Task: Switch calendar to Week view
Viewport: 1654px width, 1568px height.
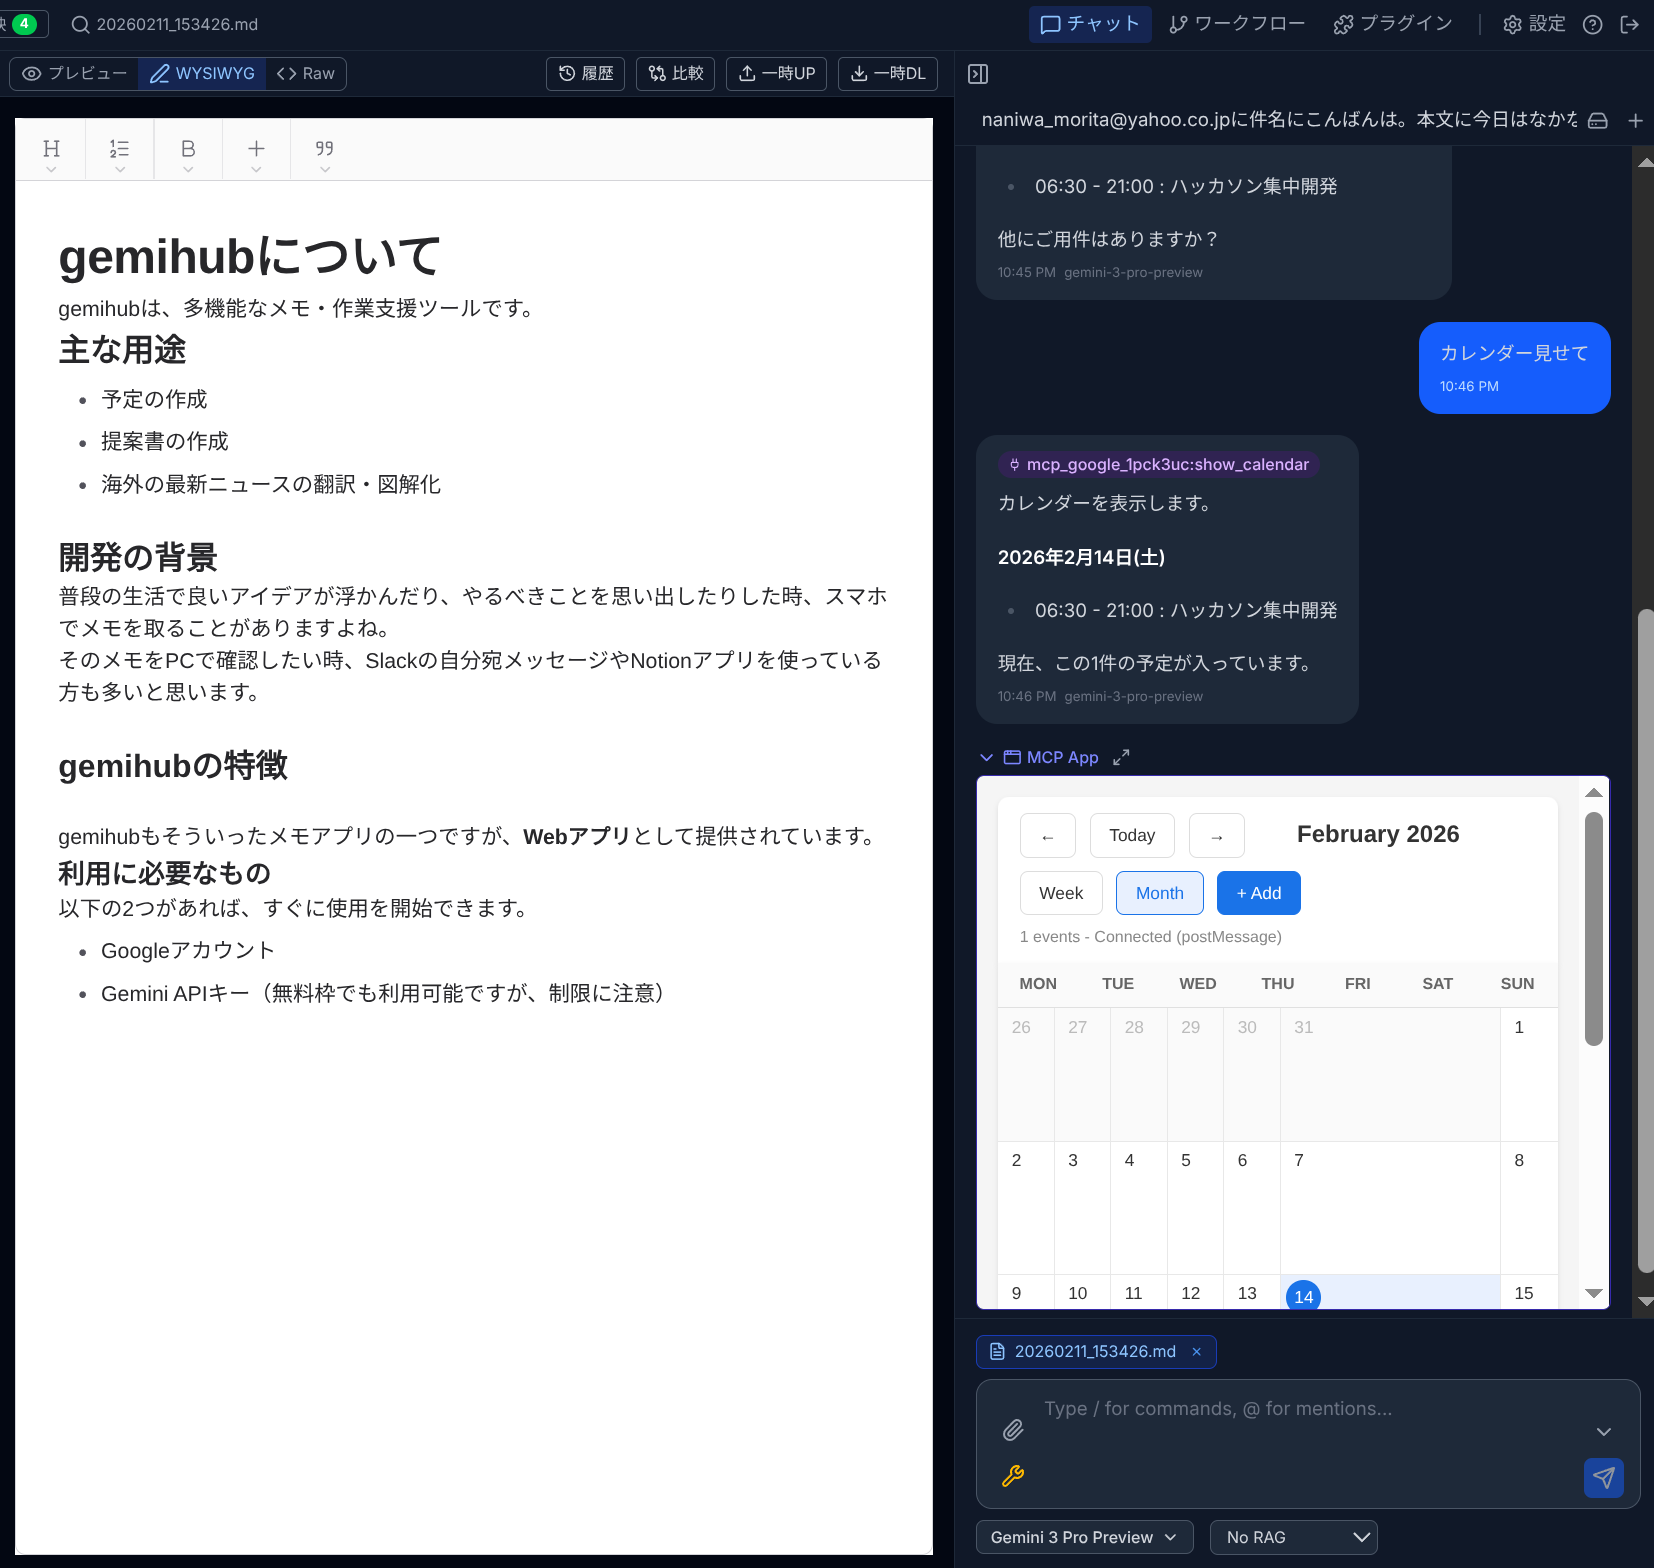Action: (x=1060, y=893)
